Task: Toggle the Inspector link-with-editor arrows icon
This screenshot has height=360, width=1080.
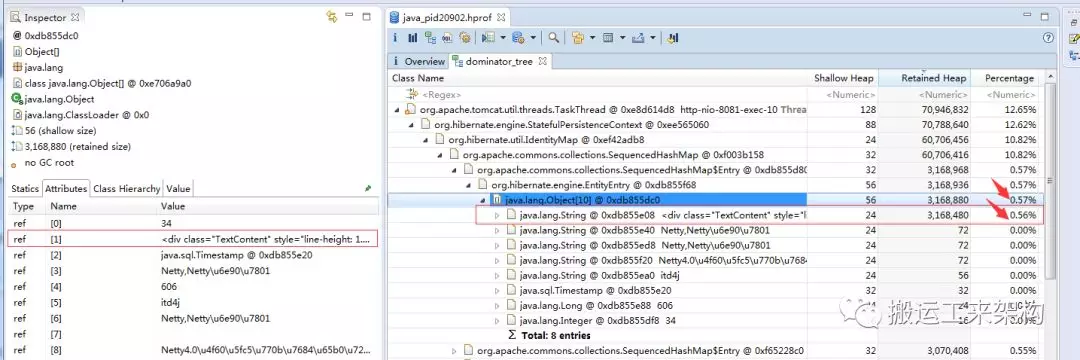Action: 332,17
